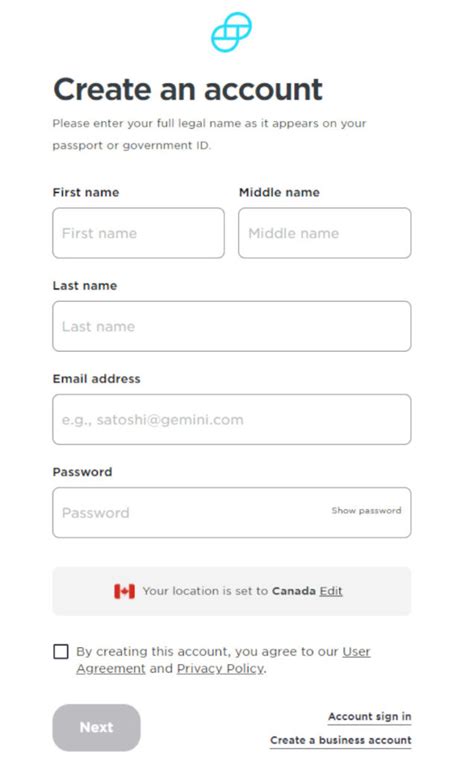Click the Last name label text
The height and width of the screenshot is (761, 474).
[x=85, y=285]
